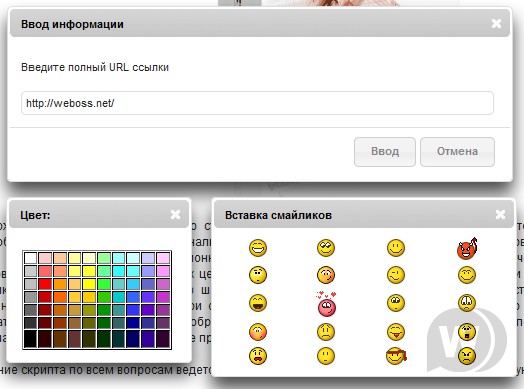Image resolution: width=524 pixels, height=389 pixels.
Task: Pick the white swatch in top row
Action: (x=30, y=258)
